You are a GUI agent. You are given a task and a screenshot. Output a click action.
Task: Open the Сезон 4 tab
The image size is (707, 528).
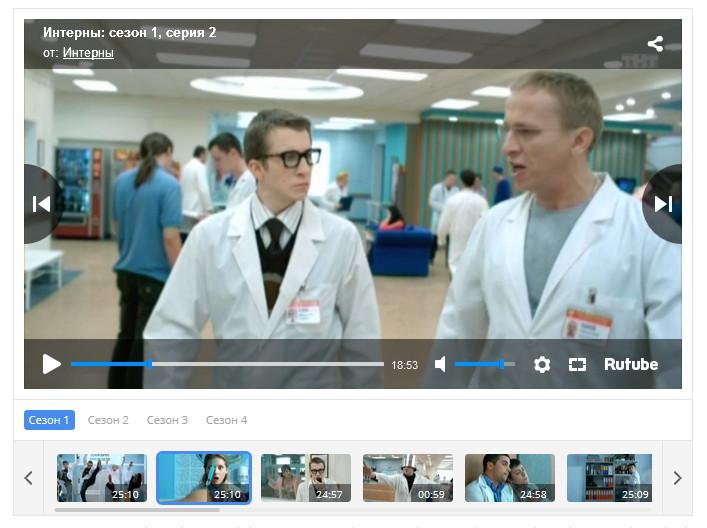226,420
